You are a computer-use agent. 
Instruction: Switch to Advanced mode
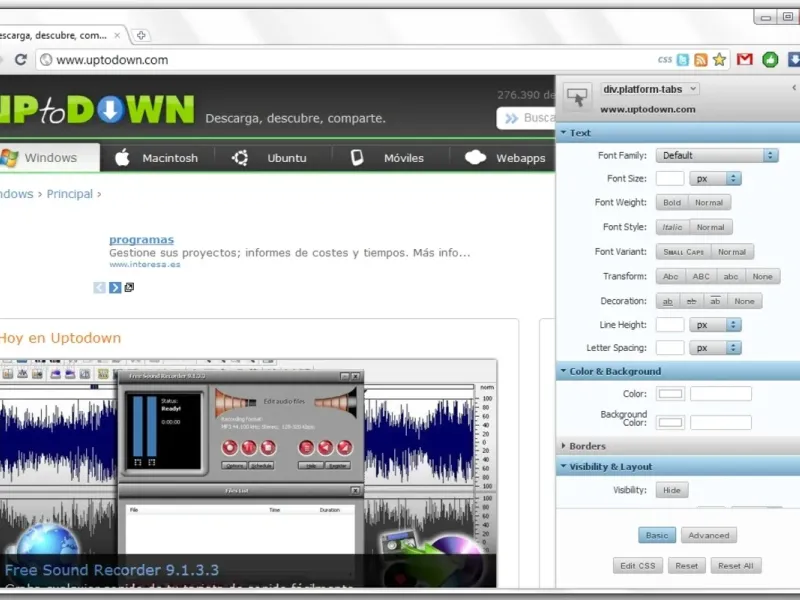click(x=709, y=535)
